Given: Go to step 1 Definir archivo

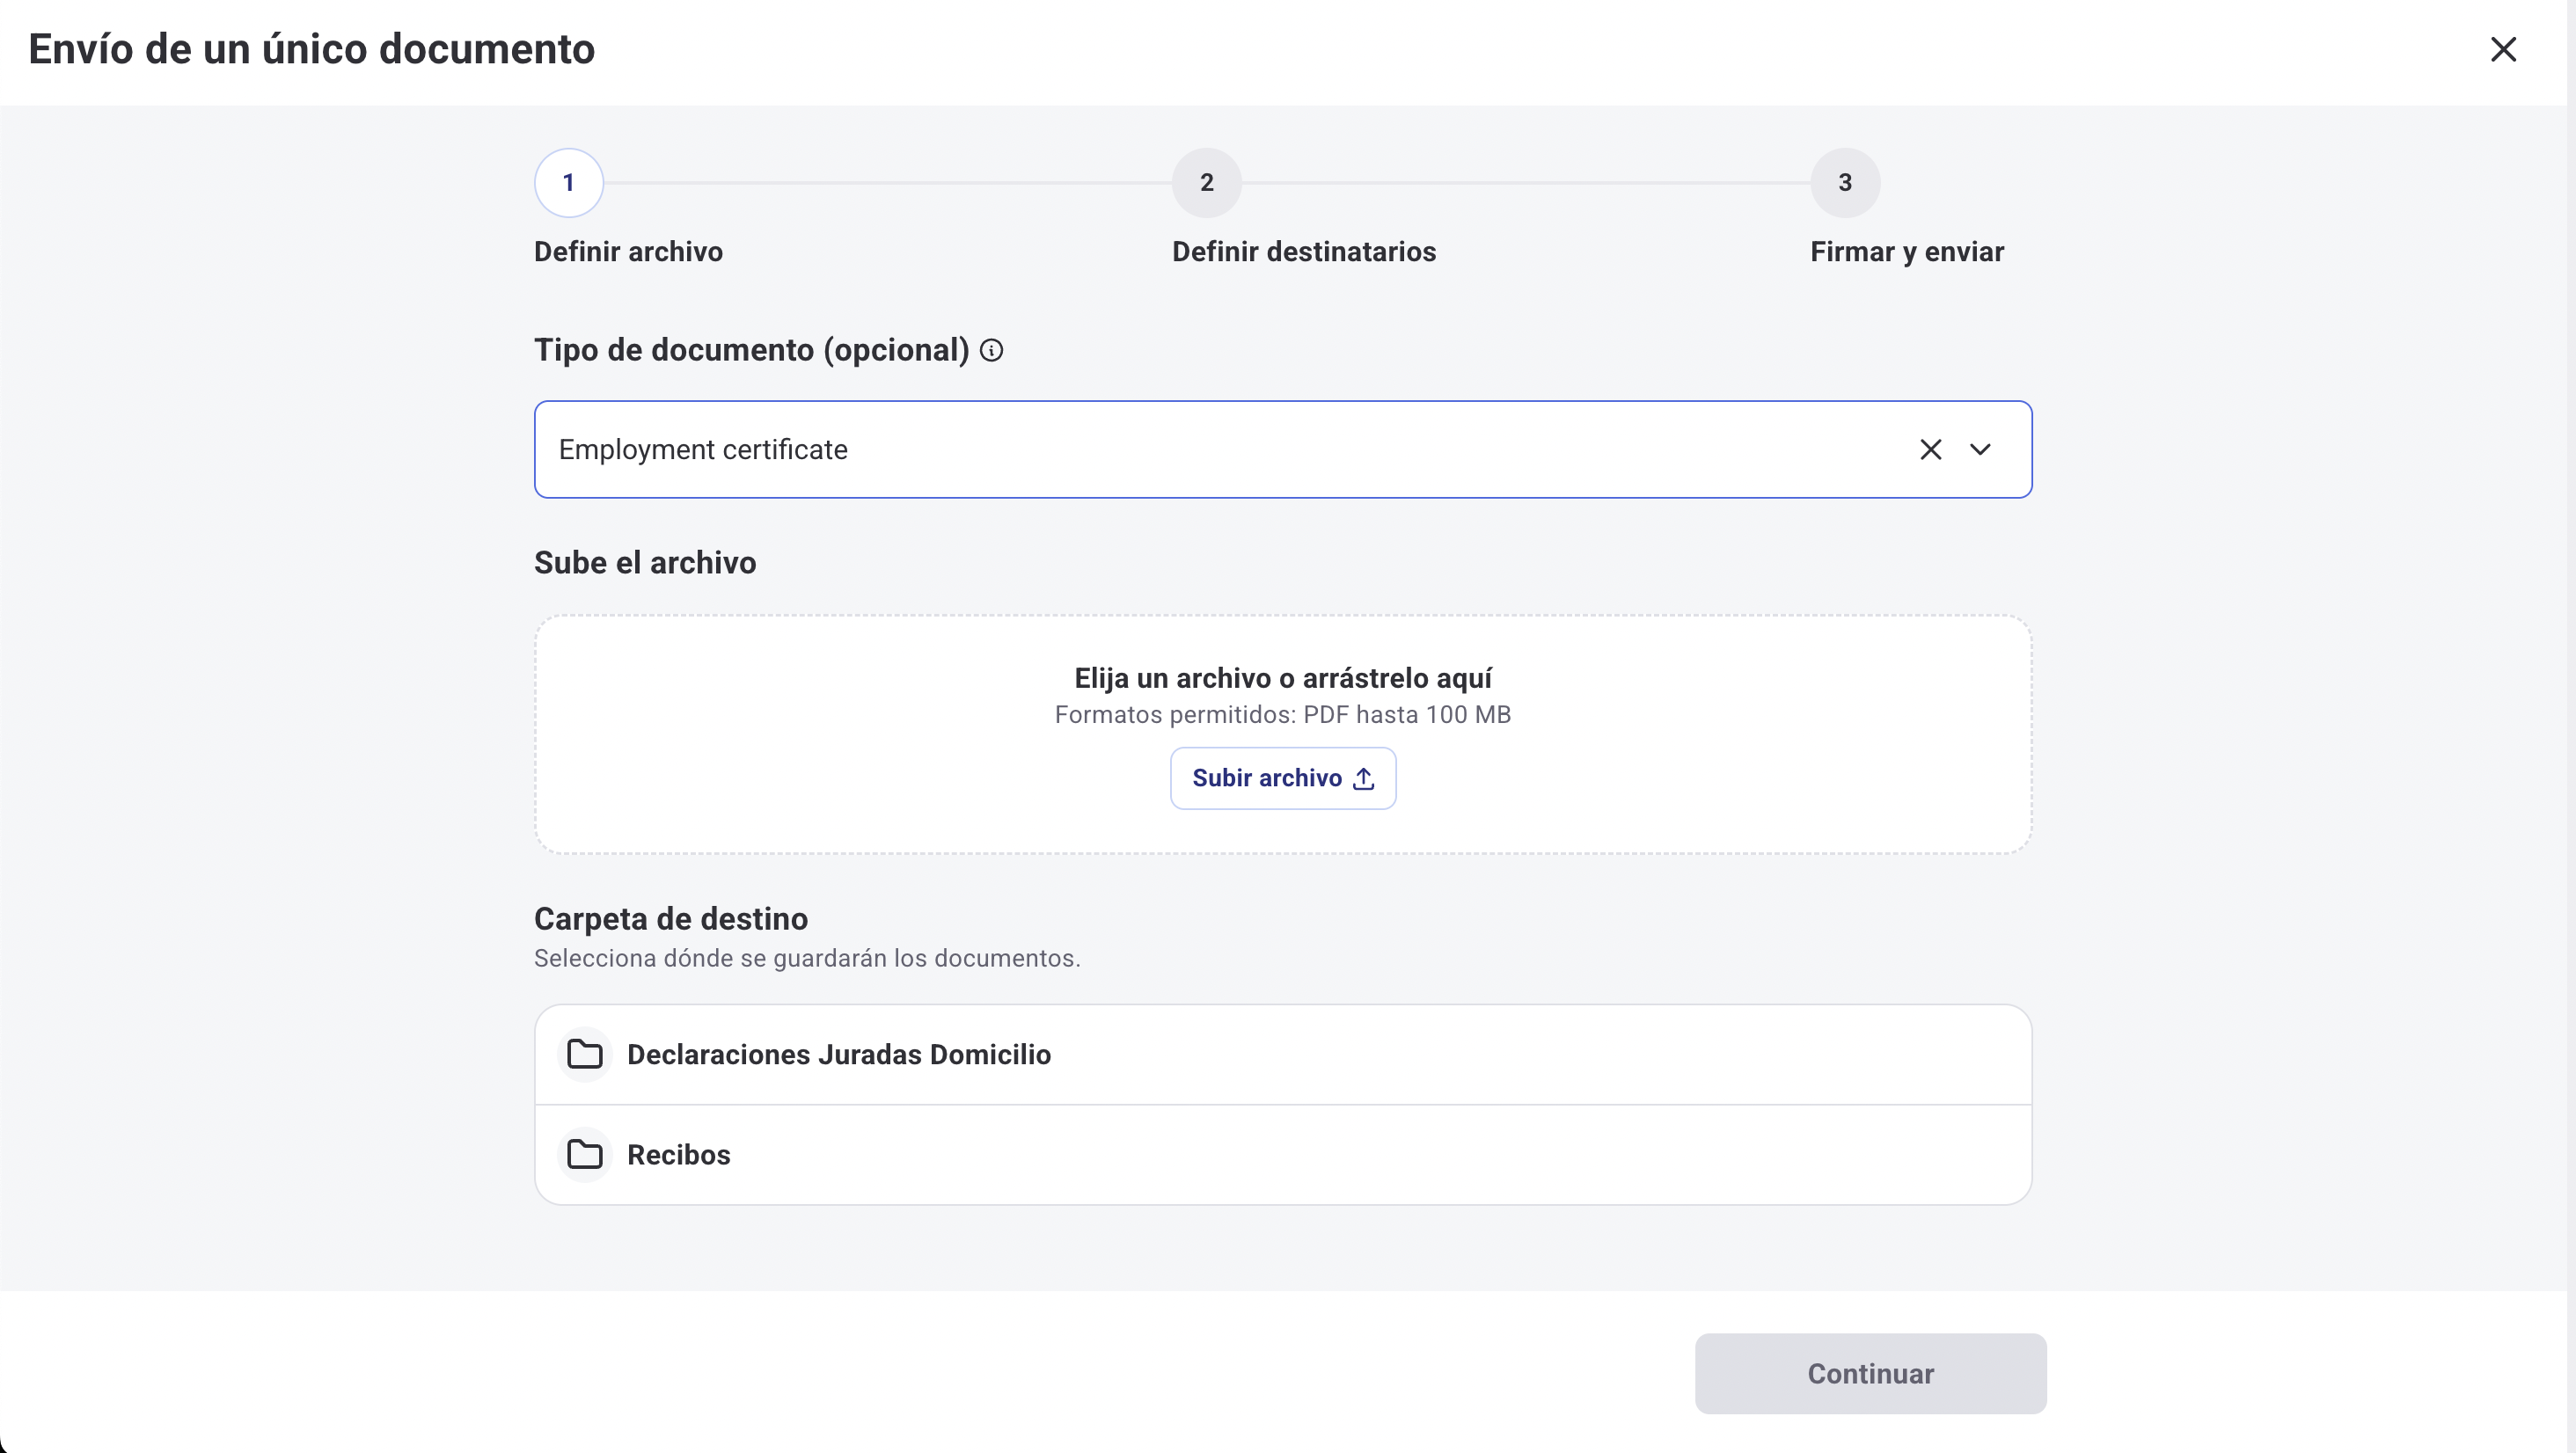Looking at the screenshot, I should [x=569, y=183].
